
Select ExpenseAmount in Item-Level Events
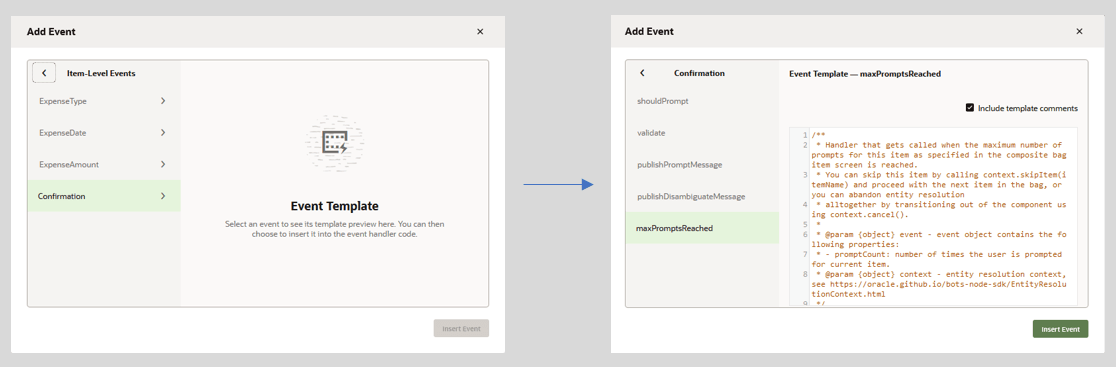104,164
